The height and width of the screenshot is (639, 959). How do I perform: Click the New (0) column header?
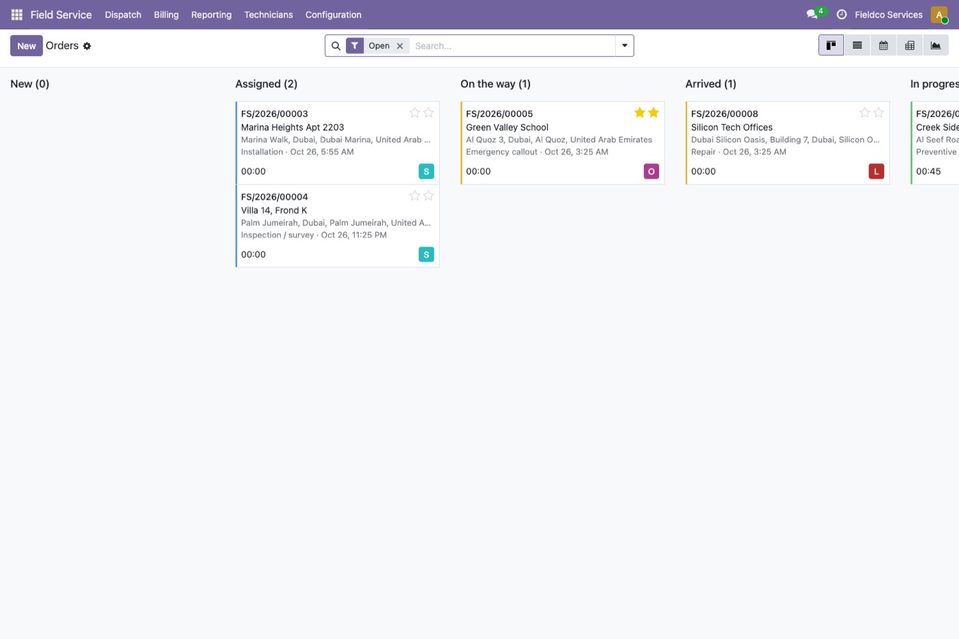point(29,84)
